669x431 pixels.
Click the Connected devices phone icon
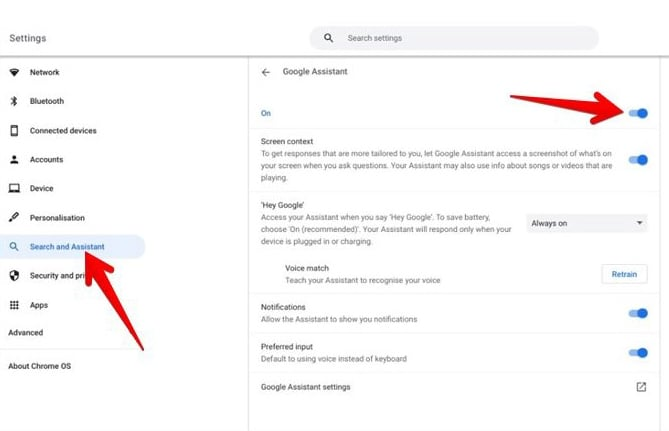[14, 131]
